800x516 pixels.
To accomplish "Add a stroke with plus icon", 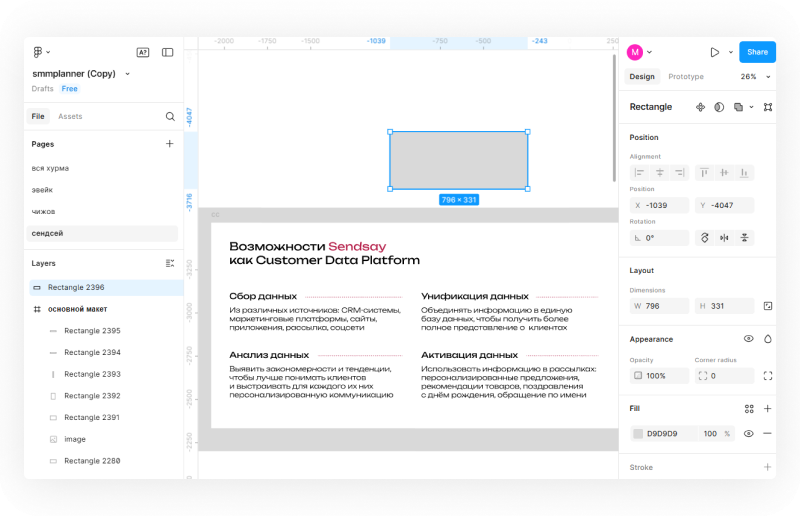I will 767,467.
